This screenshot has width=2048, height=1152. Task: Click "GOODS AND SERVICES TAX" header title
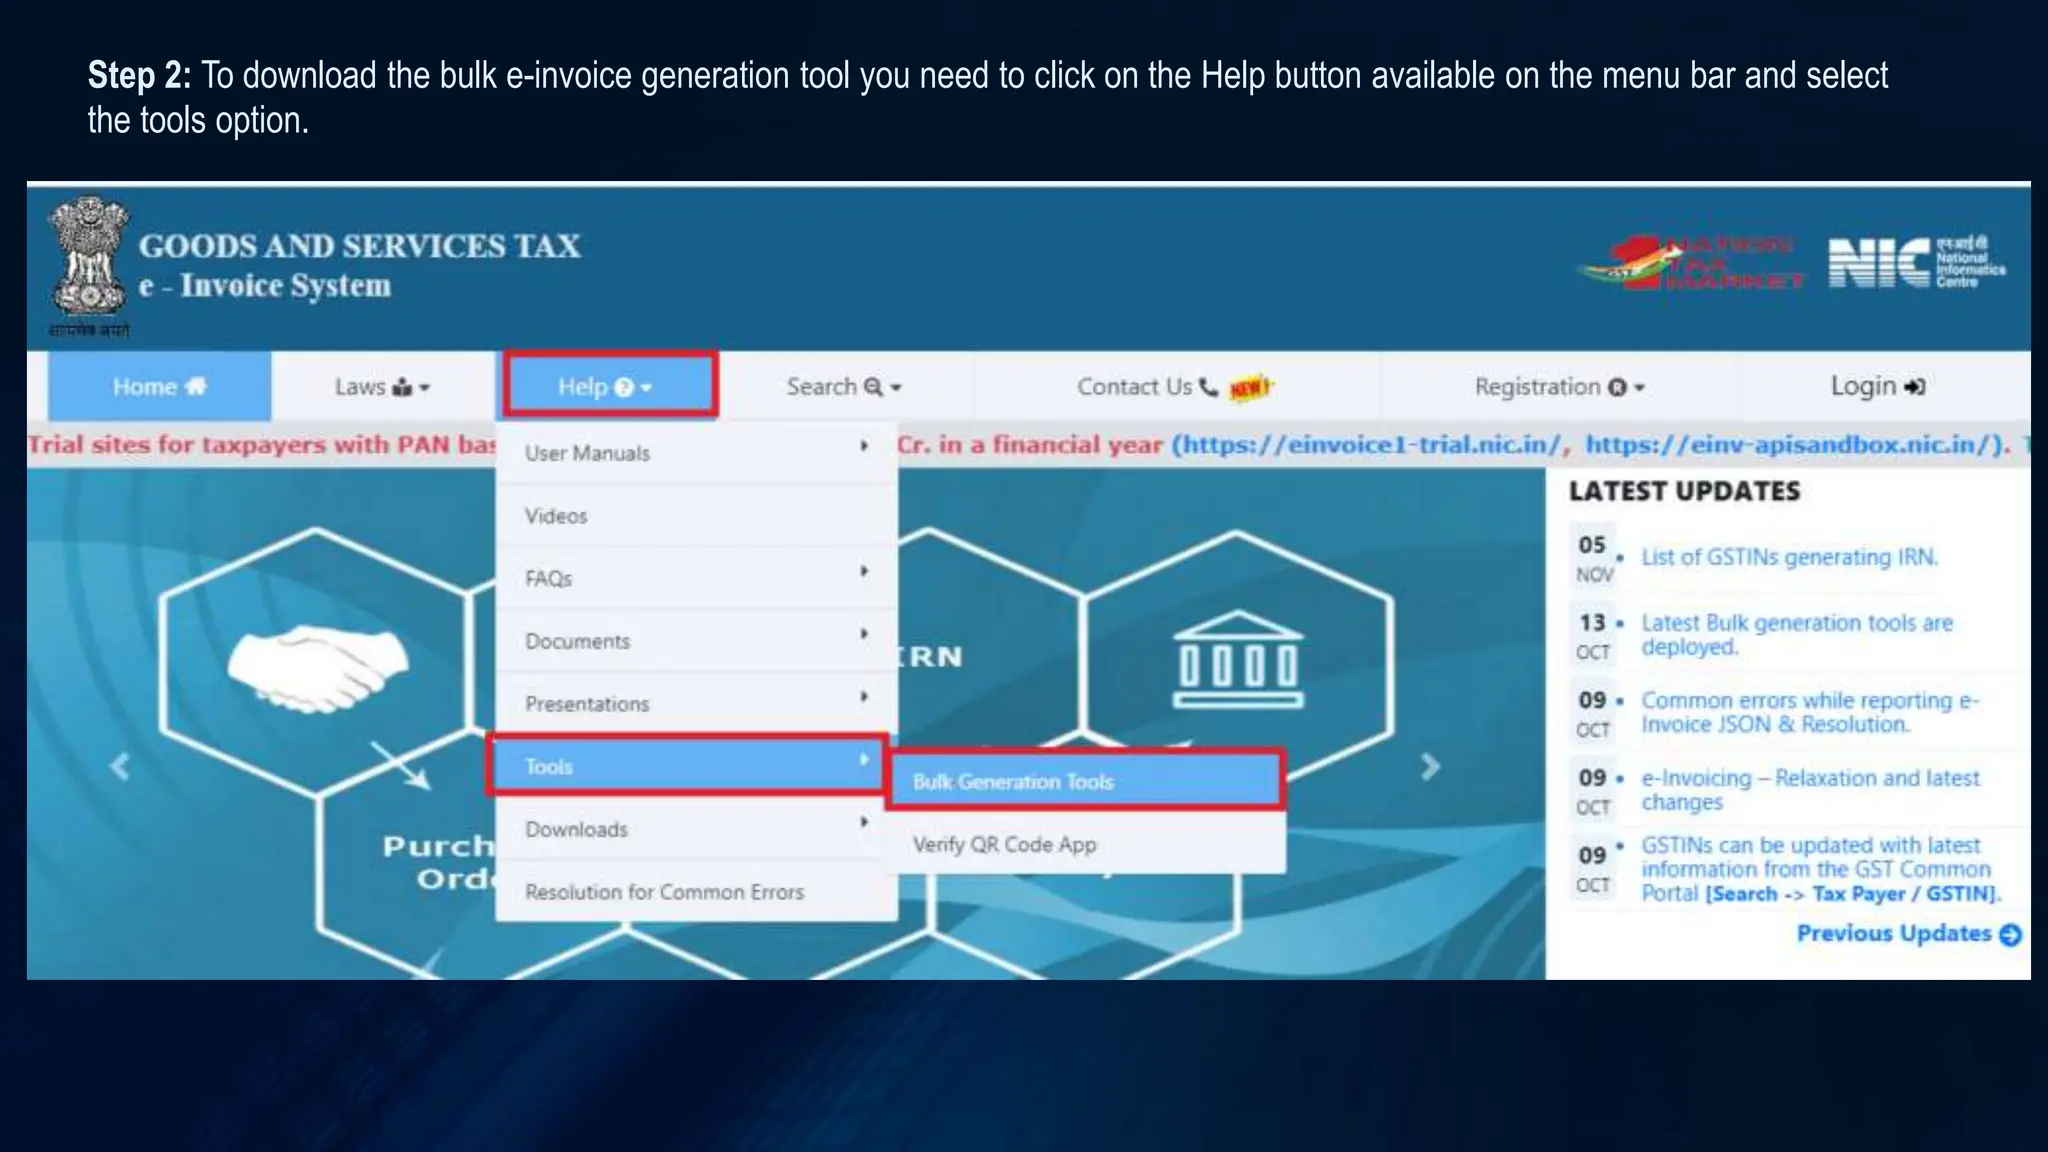pyautogui.click(x=359, y=246)
